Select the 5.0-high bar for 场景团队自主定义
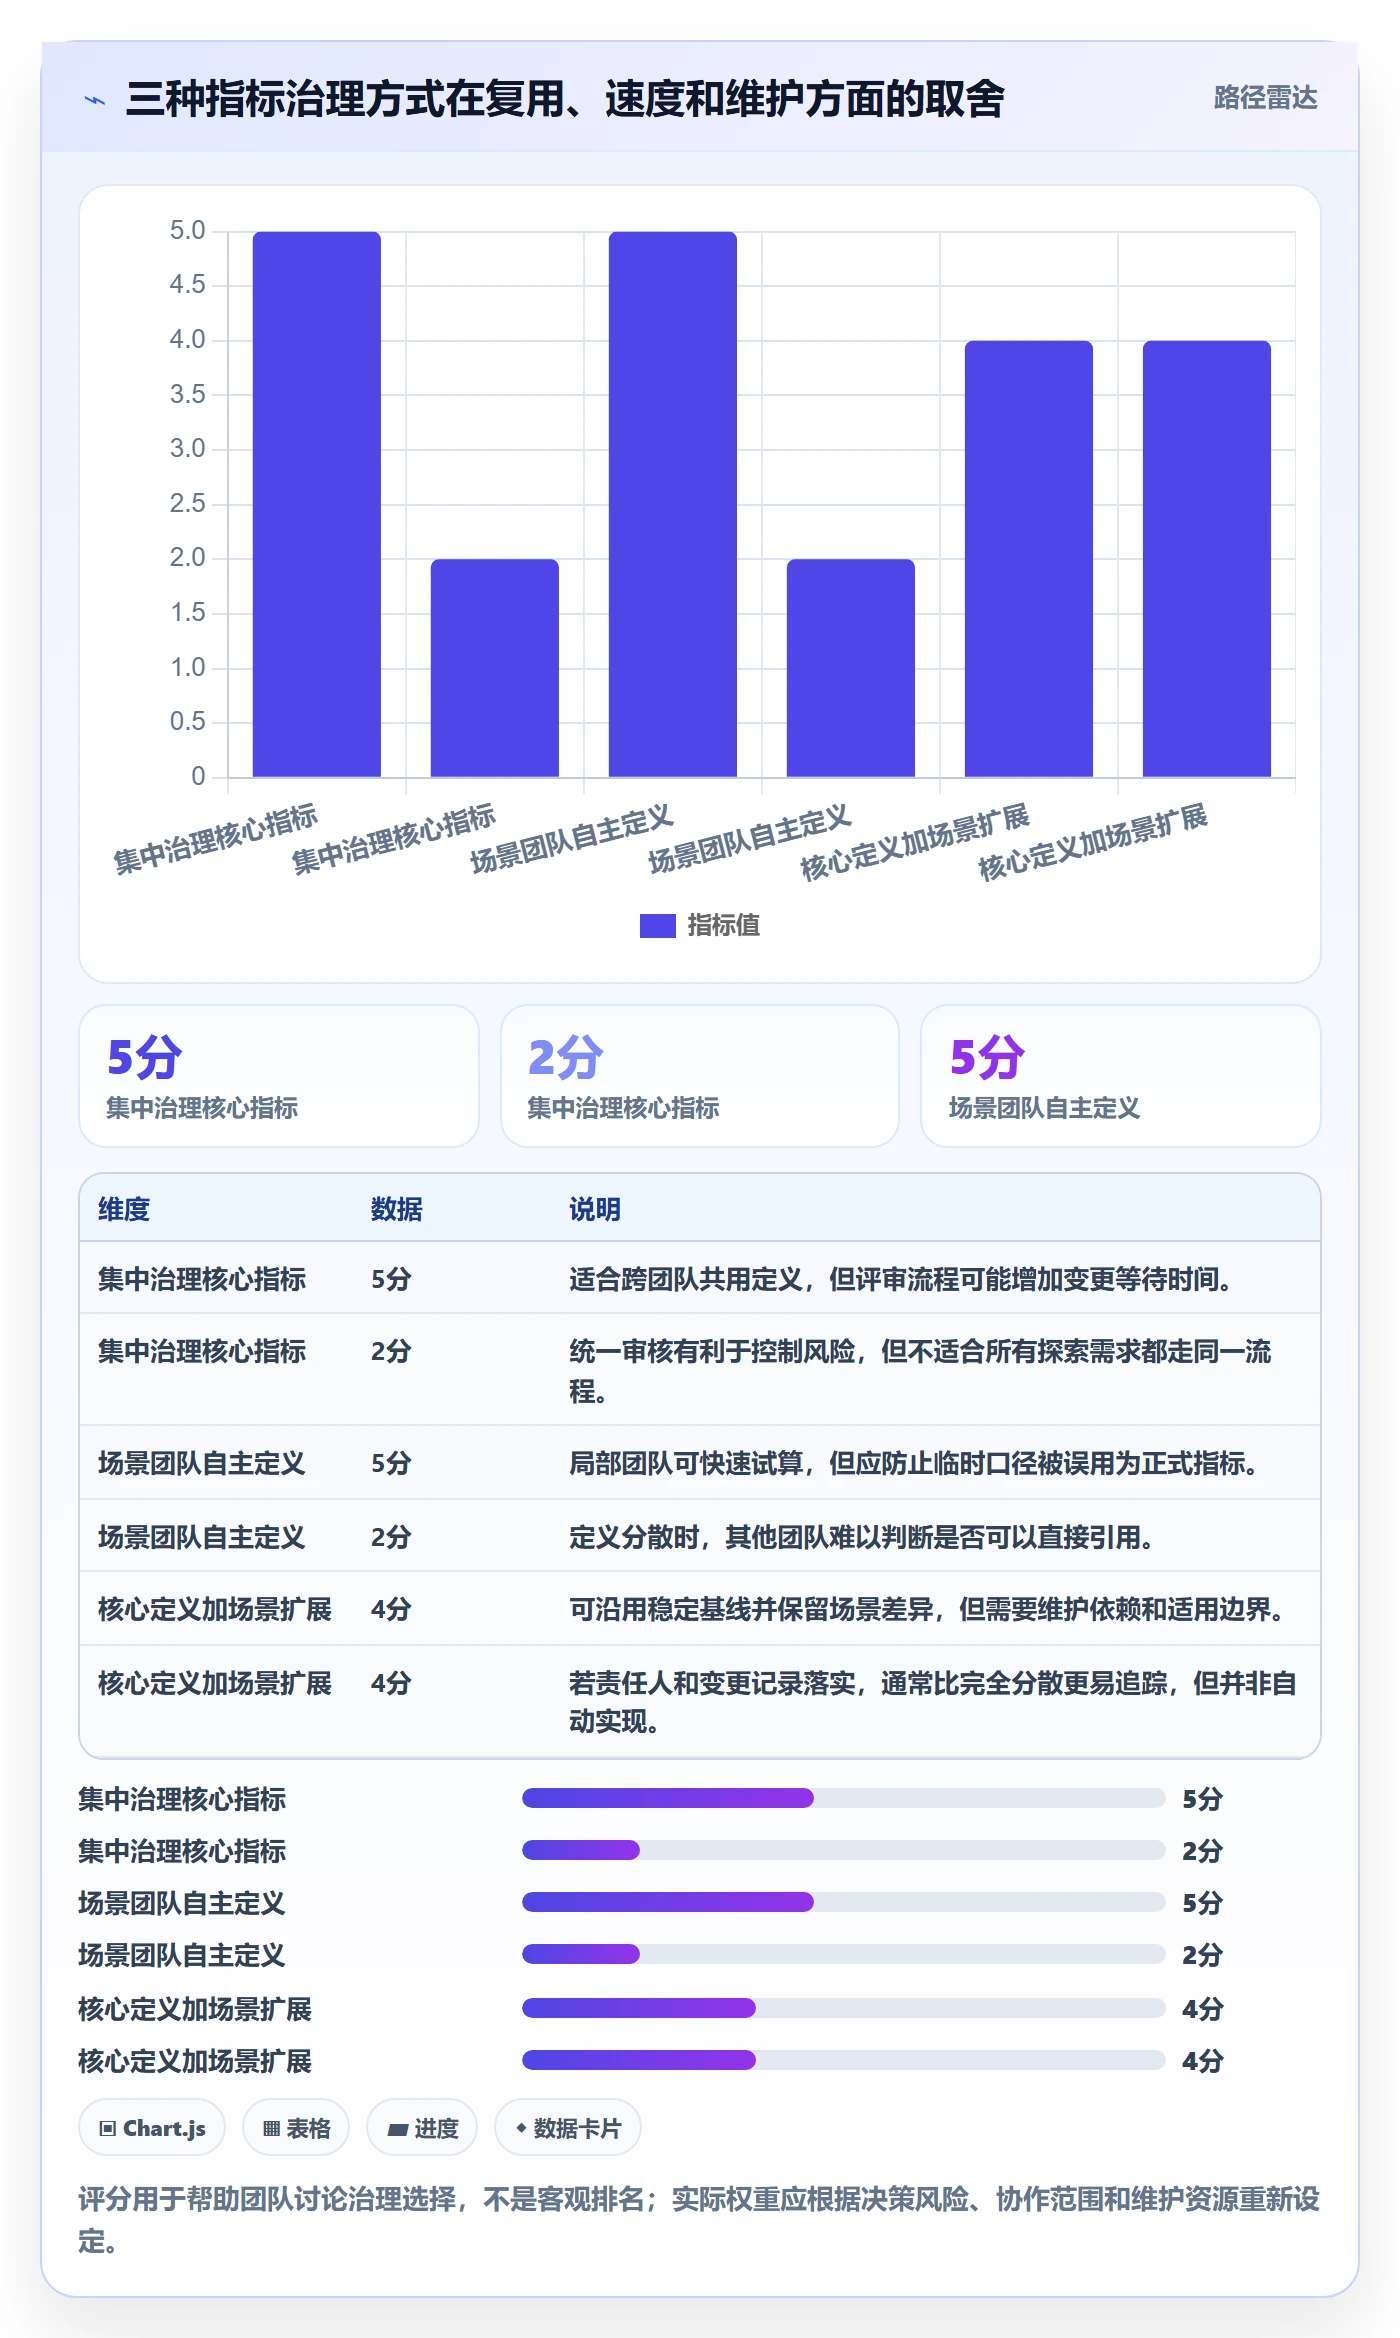The image size is (1400, 2338). coord(673,504)
